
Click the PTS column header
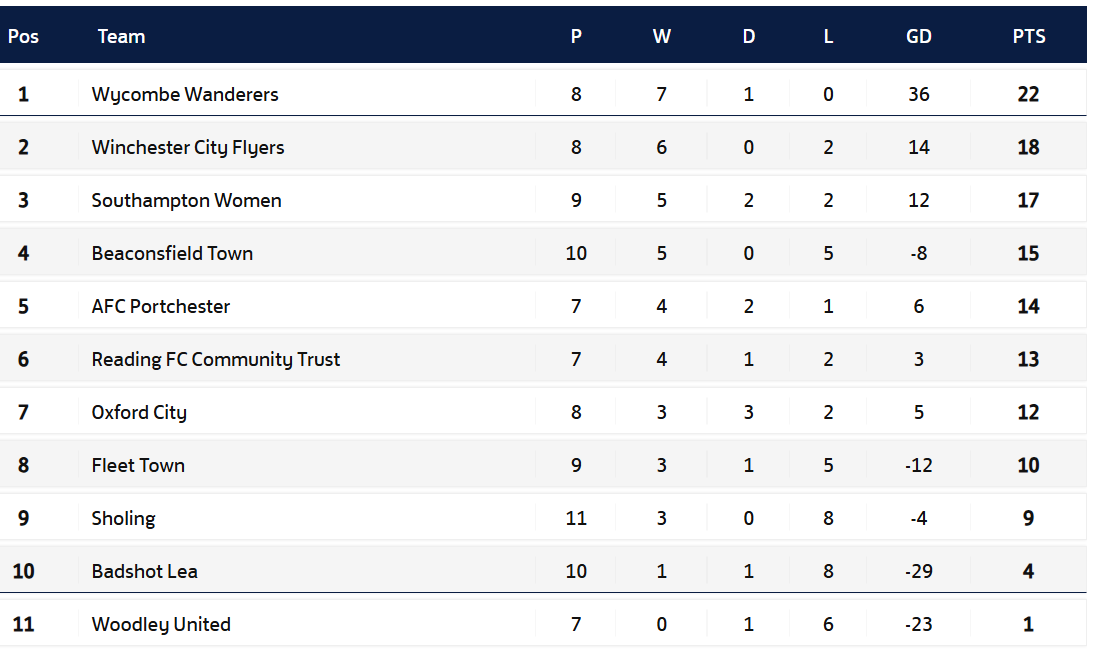1028,36
